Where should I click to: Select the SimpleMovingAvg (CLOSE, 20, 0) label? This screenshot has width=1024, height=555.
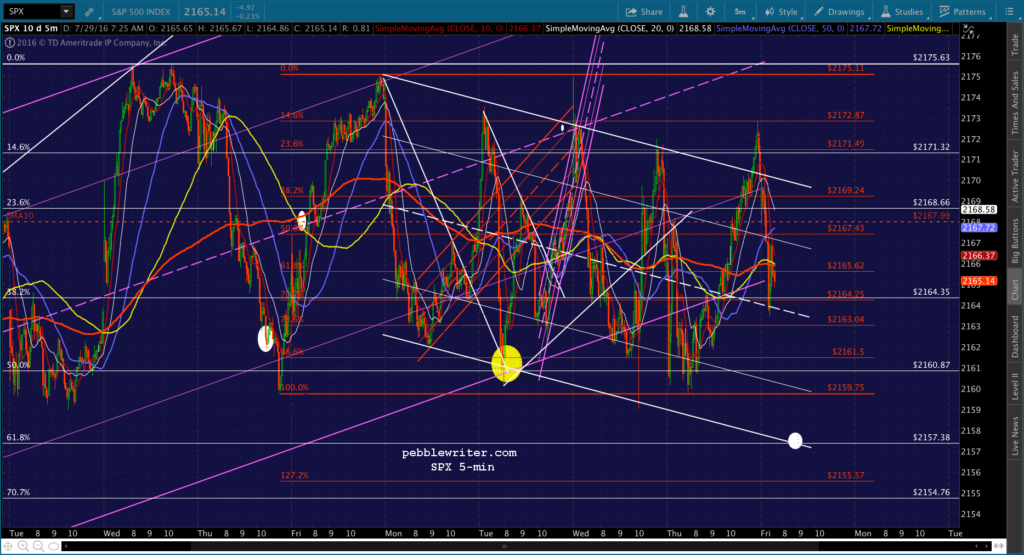(x=609, y=29)
